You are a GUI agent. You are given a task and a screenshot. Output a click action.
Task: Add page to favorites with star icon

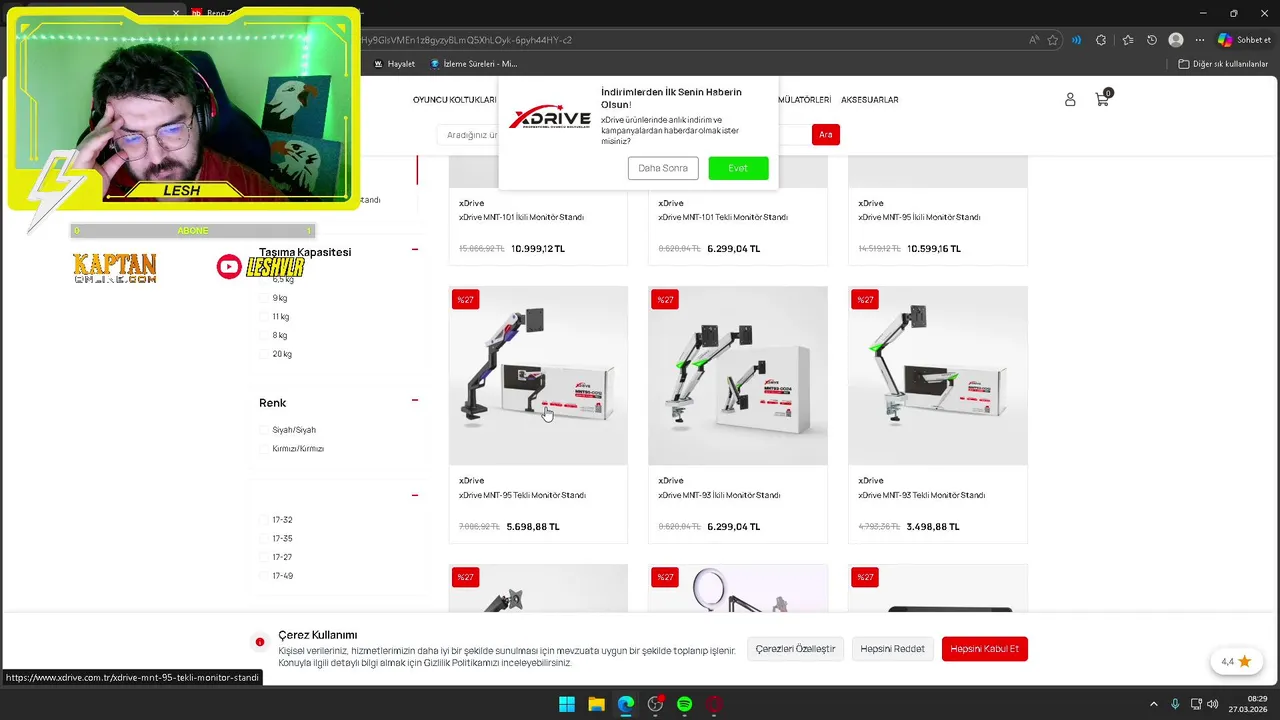(1053, 40)
